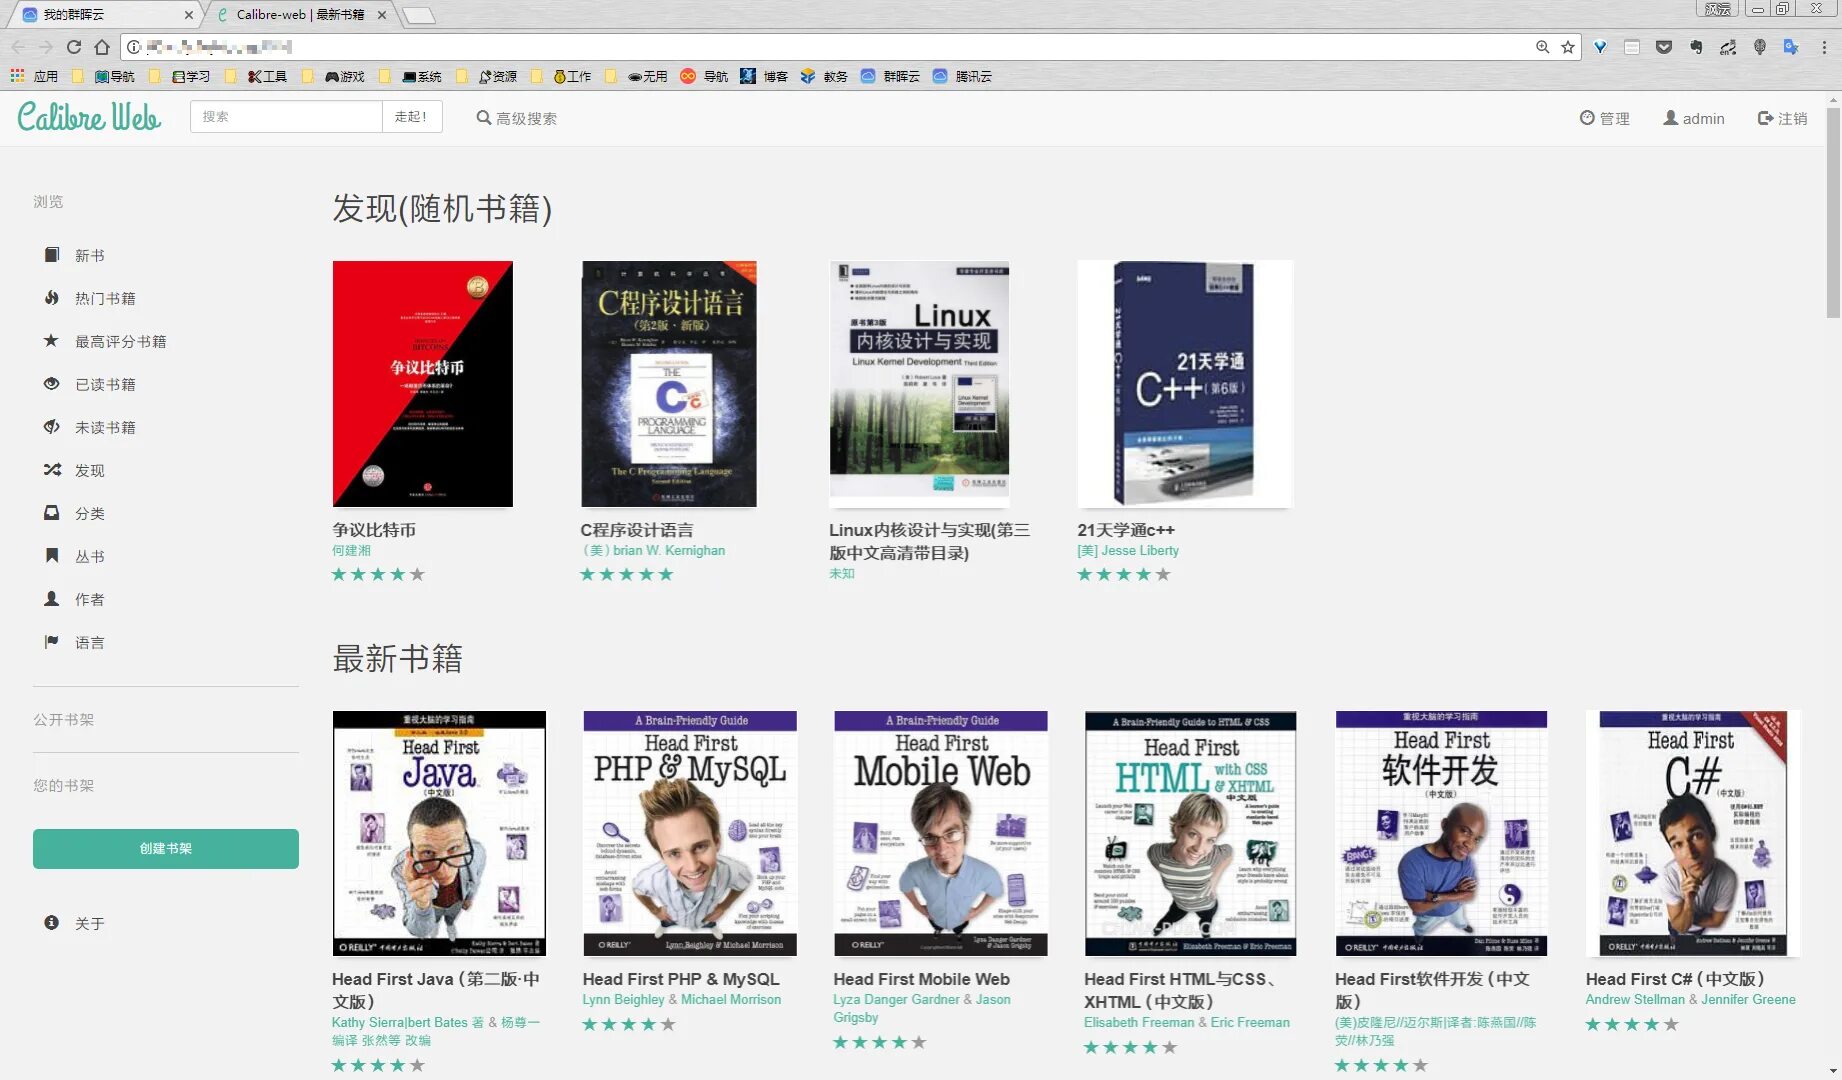
Task: Open the 应用 apps grid shortcut
Action: [34, 76]
